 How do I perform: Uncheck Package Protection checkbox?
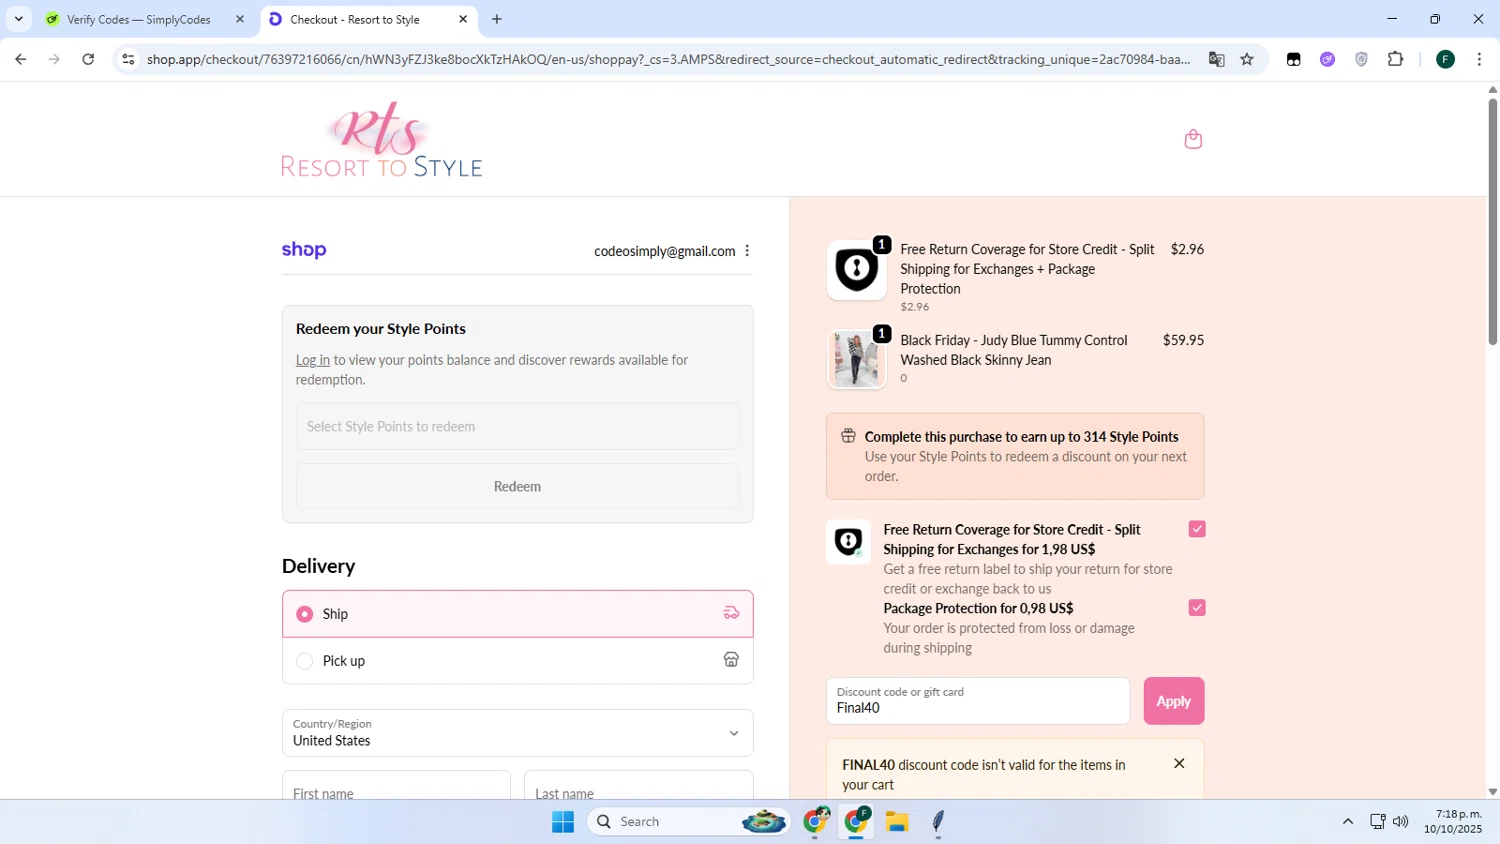1196,607
